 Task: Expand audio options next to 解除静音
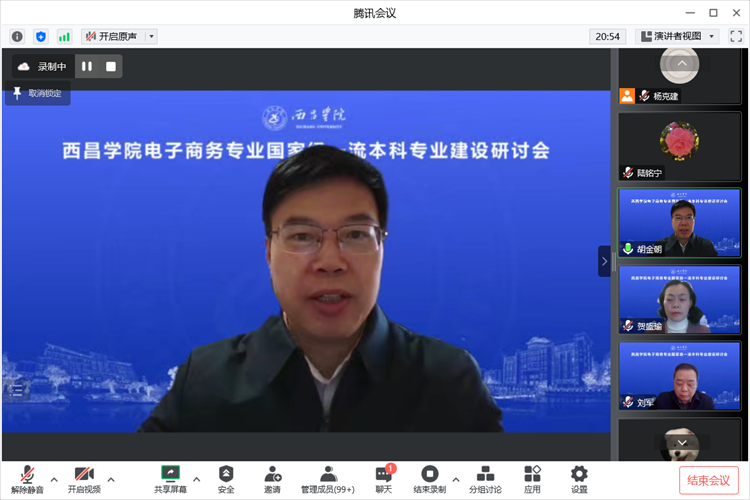click(x=54, y=479)
